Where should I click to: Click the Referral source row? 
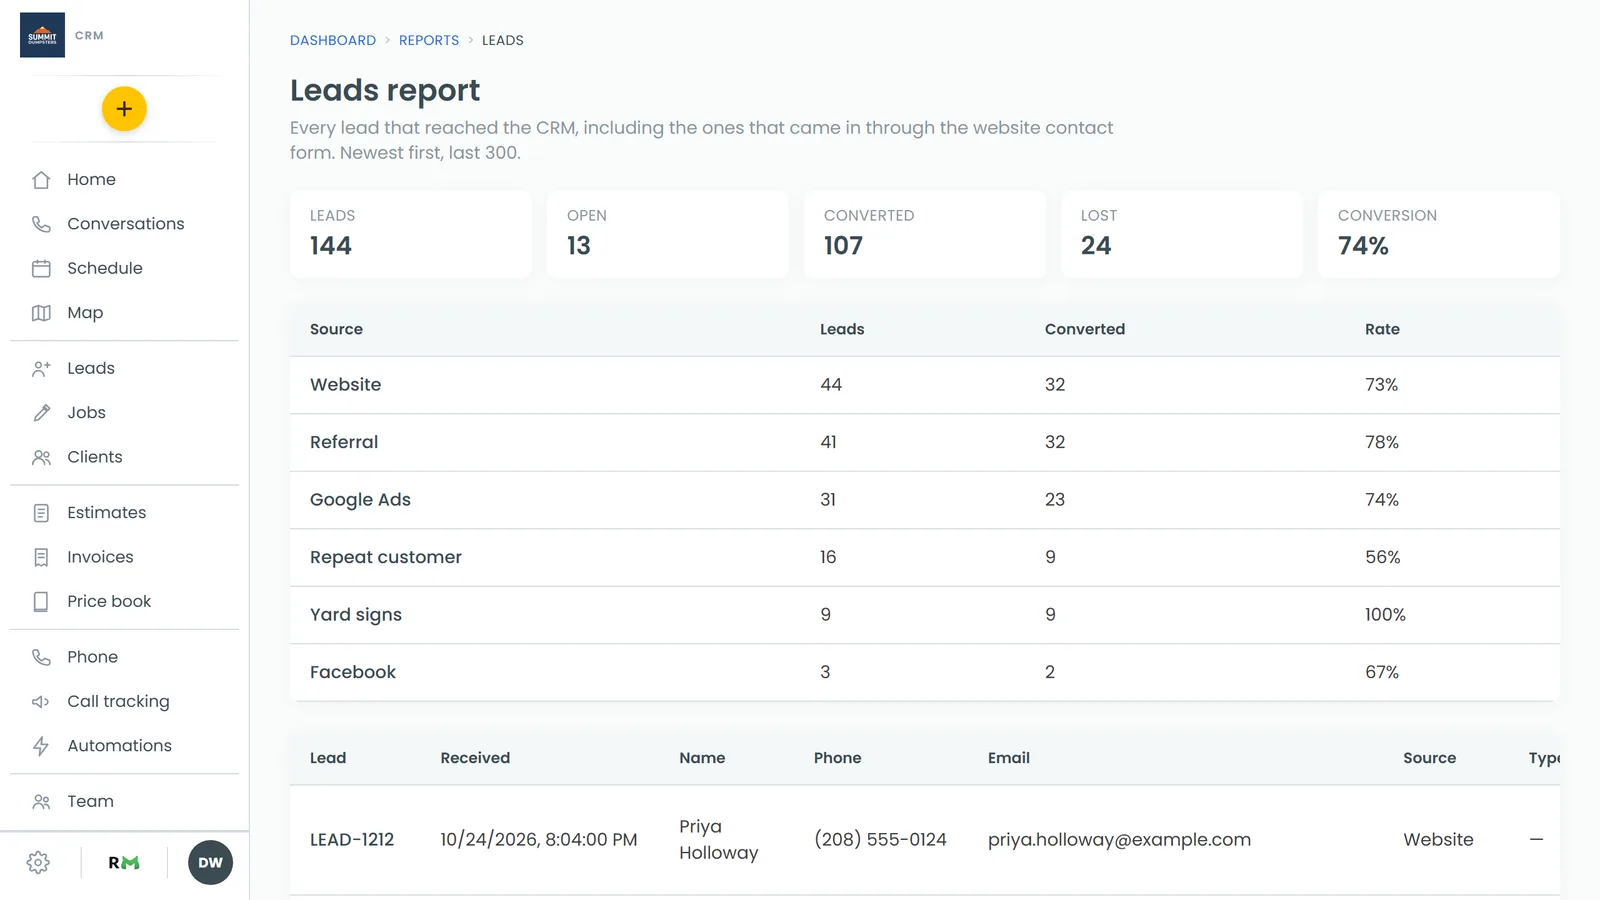click(925, 442)
